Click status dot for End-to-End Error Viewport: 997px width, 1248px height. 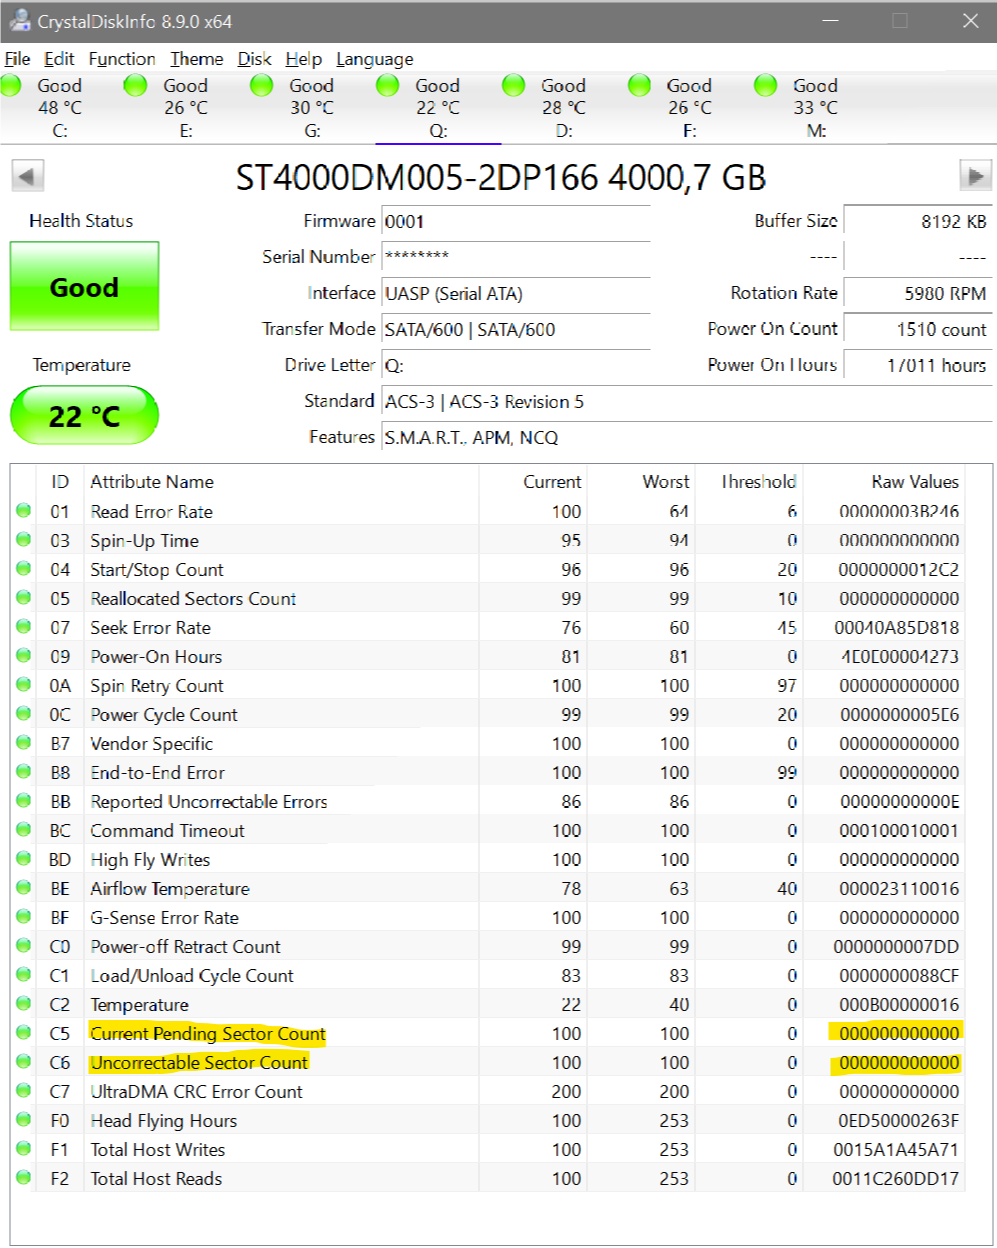(23, 772)
